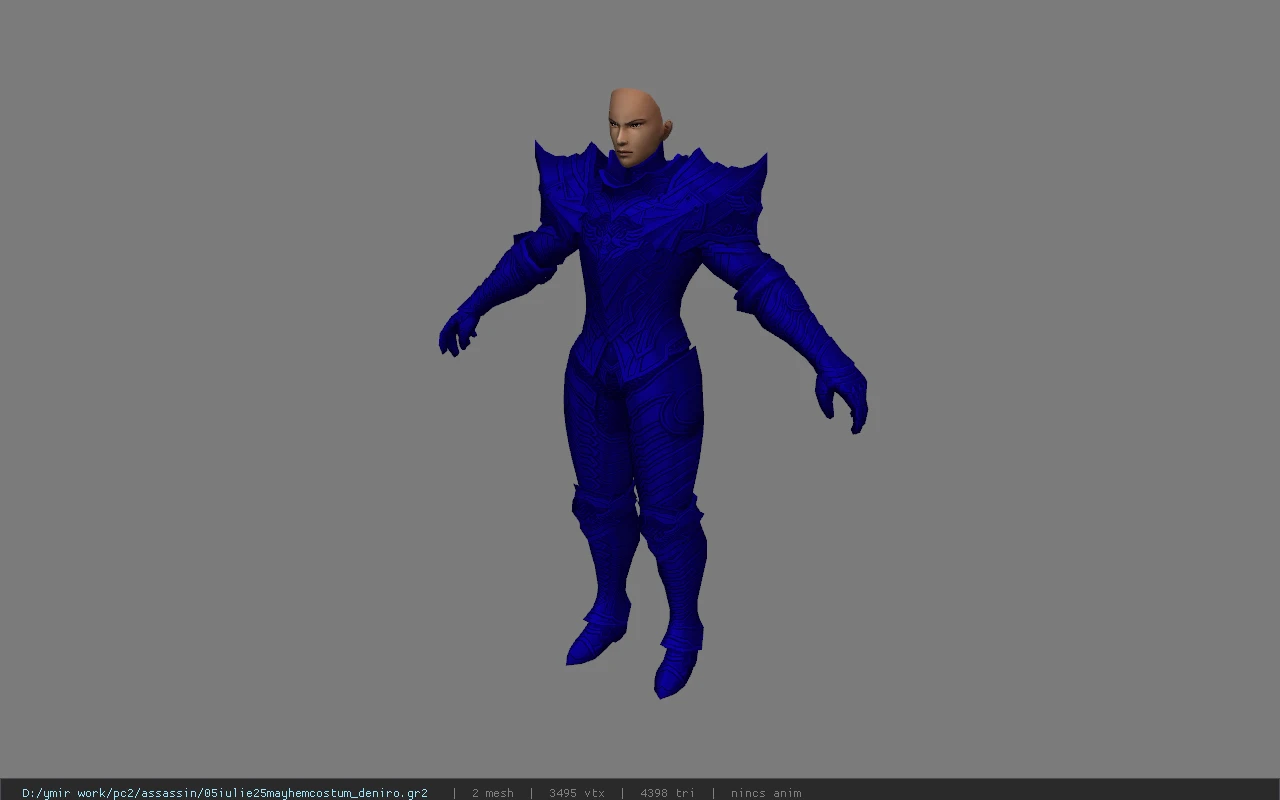Screen dimensions: 1280x800
Task: Click the file path 05iulie25mayhemcostum_deniro.gr2 in status bar
Action: (x=225, y=793)
